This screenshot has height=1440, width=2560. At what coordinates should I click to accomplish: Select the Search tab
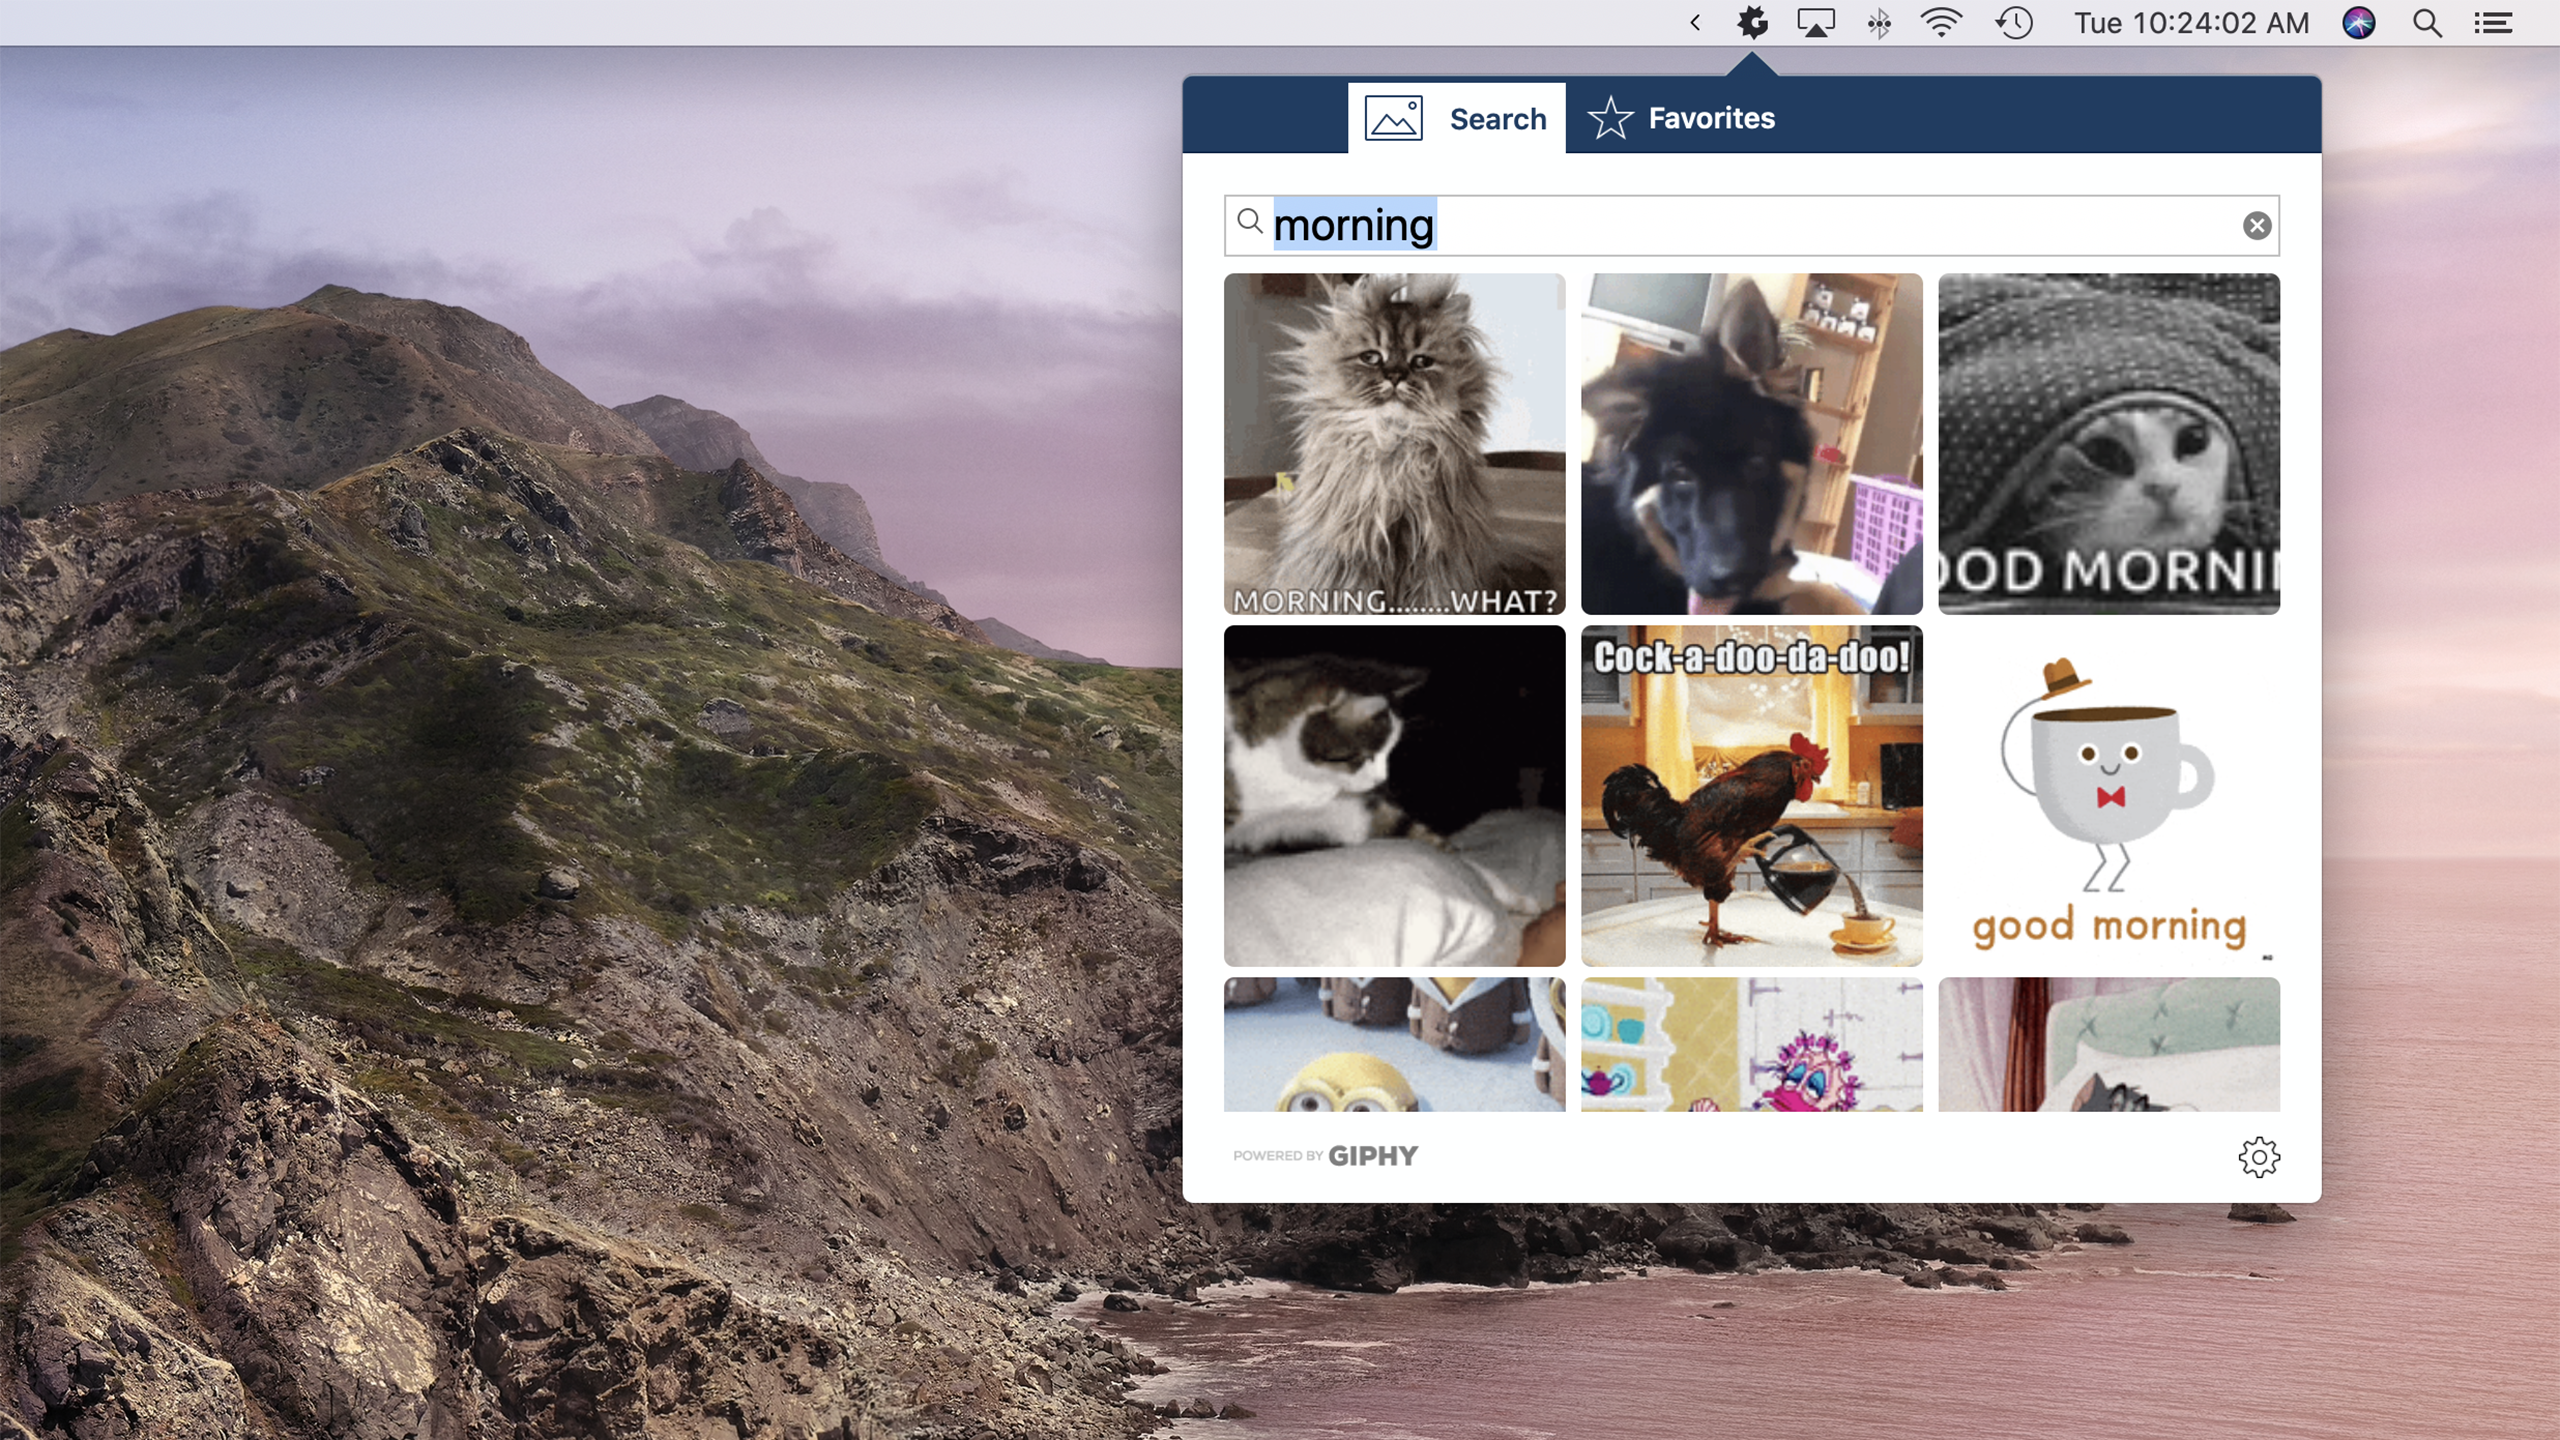[1457, 118]
